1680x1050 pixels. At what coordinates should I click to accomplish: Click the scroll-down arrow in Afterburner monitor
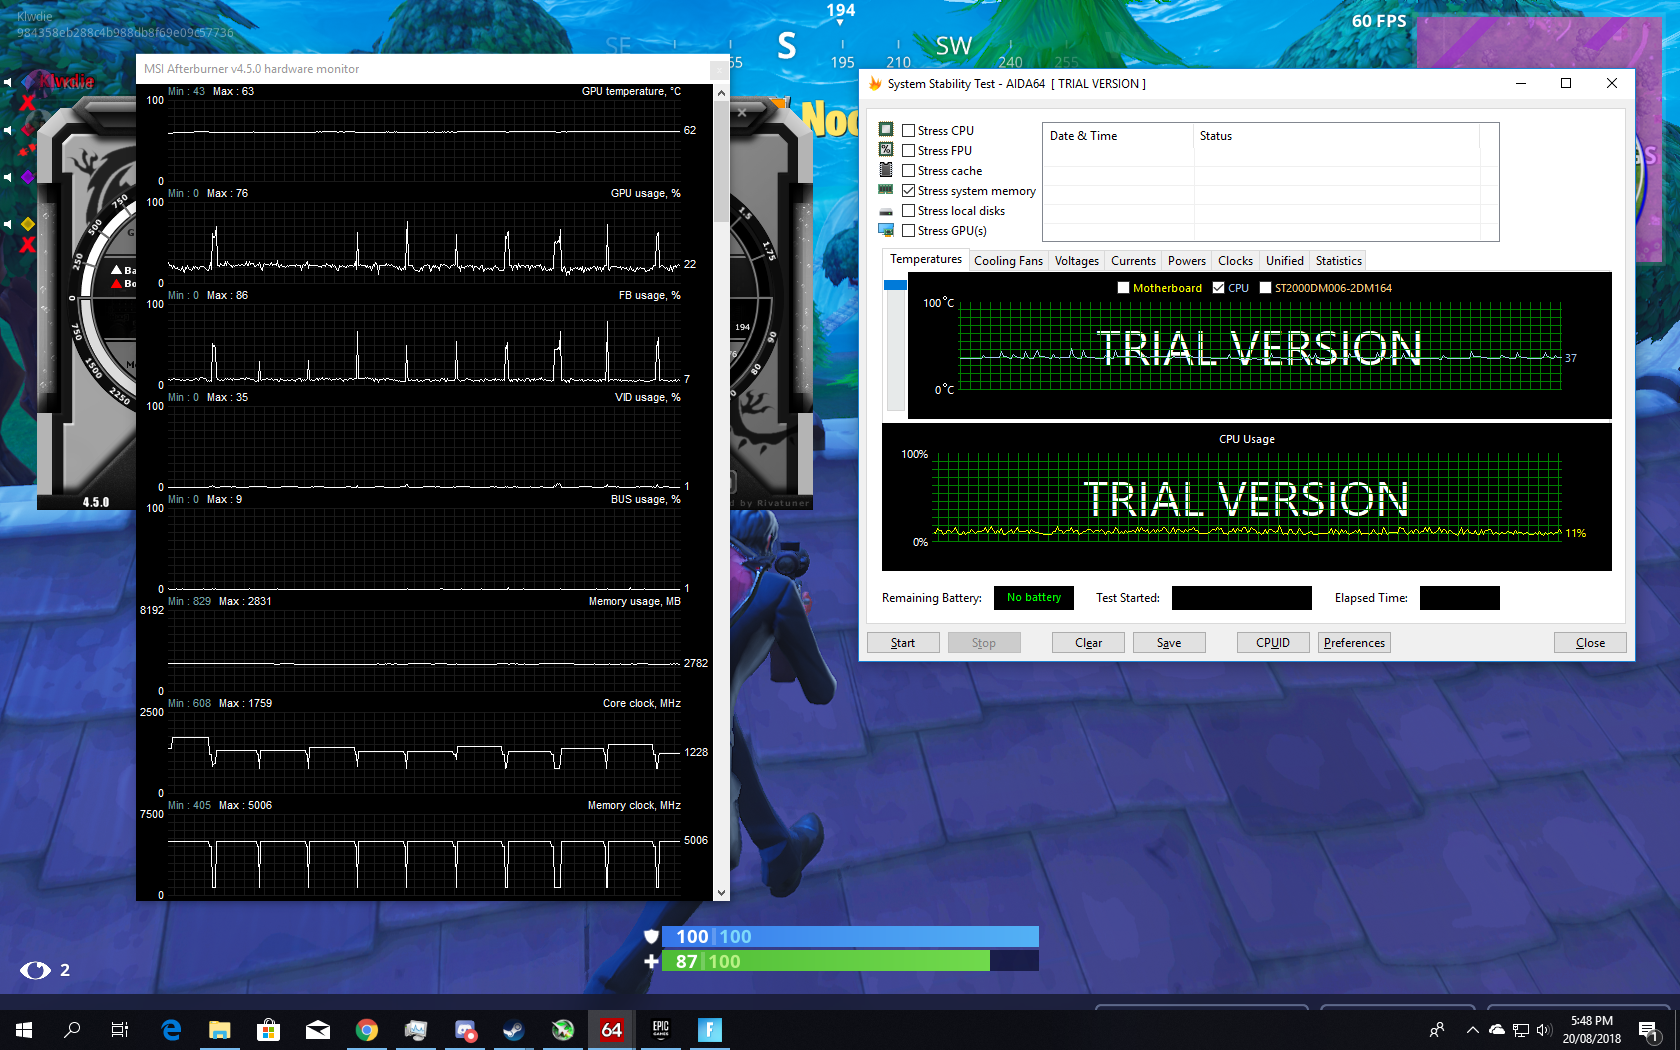[721, 893]
